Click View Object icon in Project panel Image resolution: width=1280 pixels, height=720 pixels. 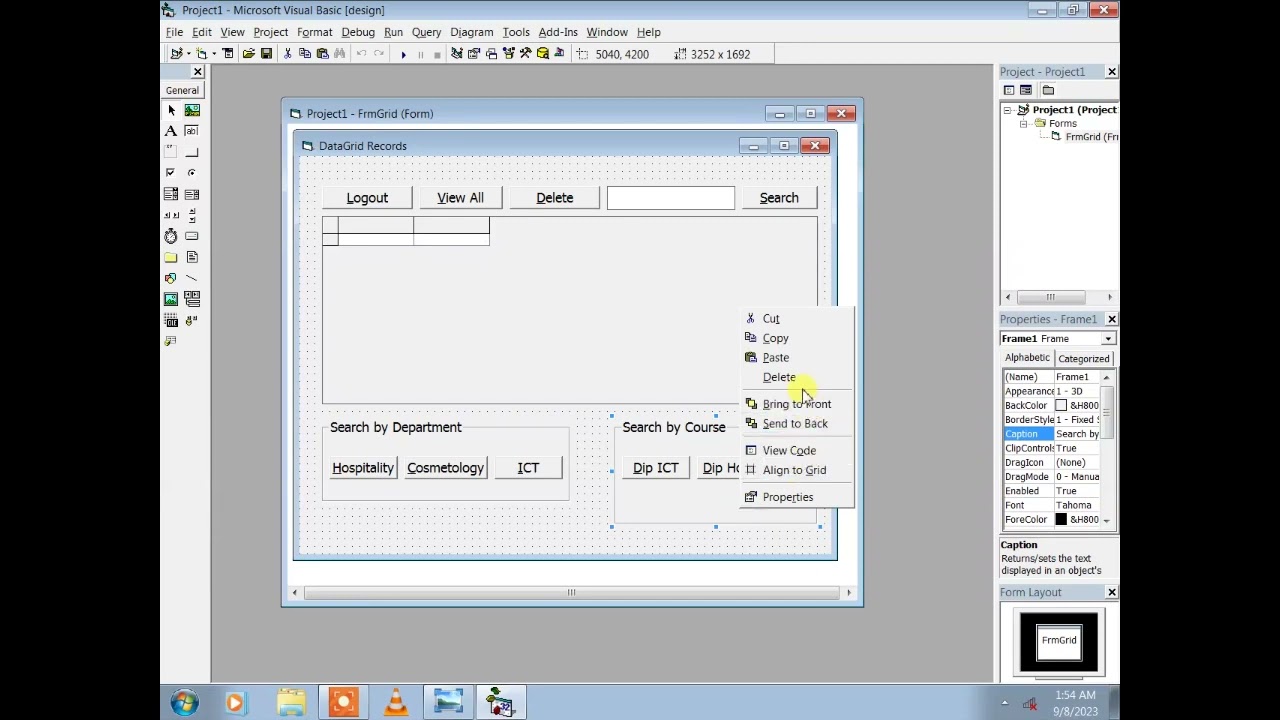point(1026,90)
